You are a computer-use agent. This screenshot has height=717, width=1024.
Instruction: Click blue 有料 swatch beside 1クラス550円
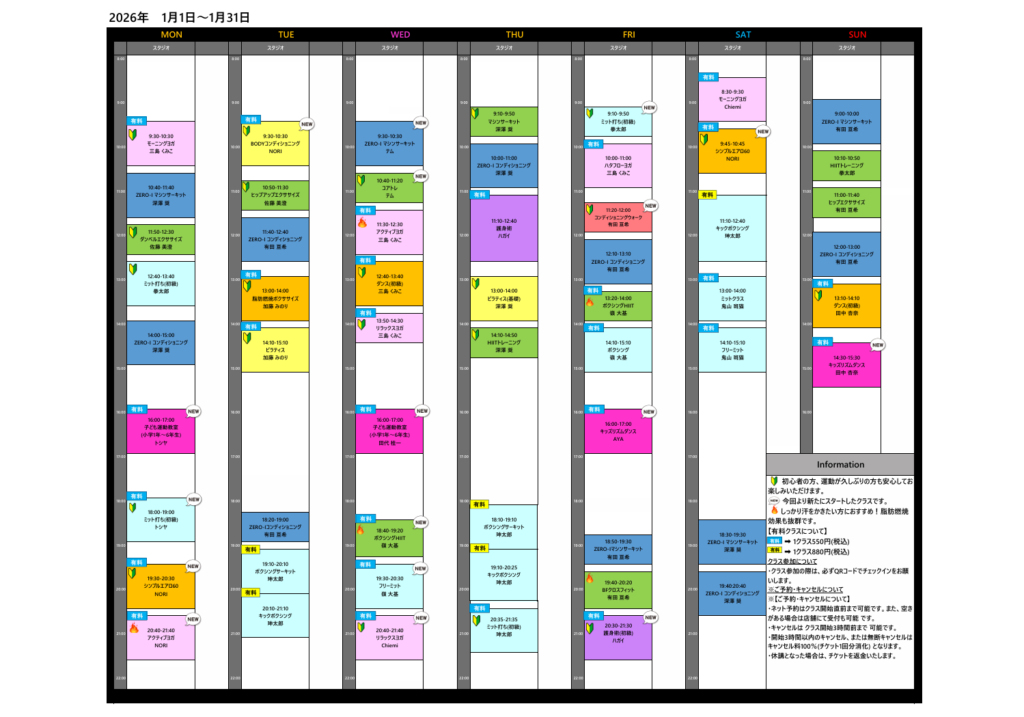tap(775, 541)
